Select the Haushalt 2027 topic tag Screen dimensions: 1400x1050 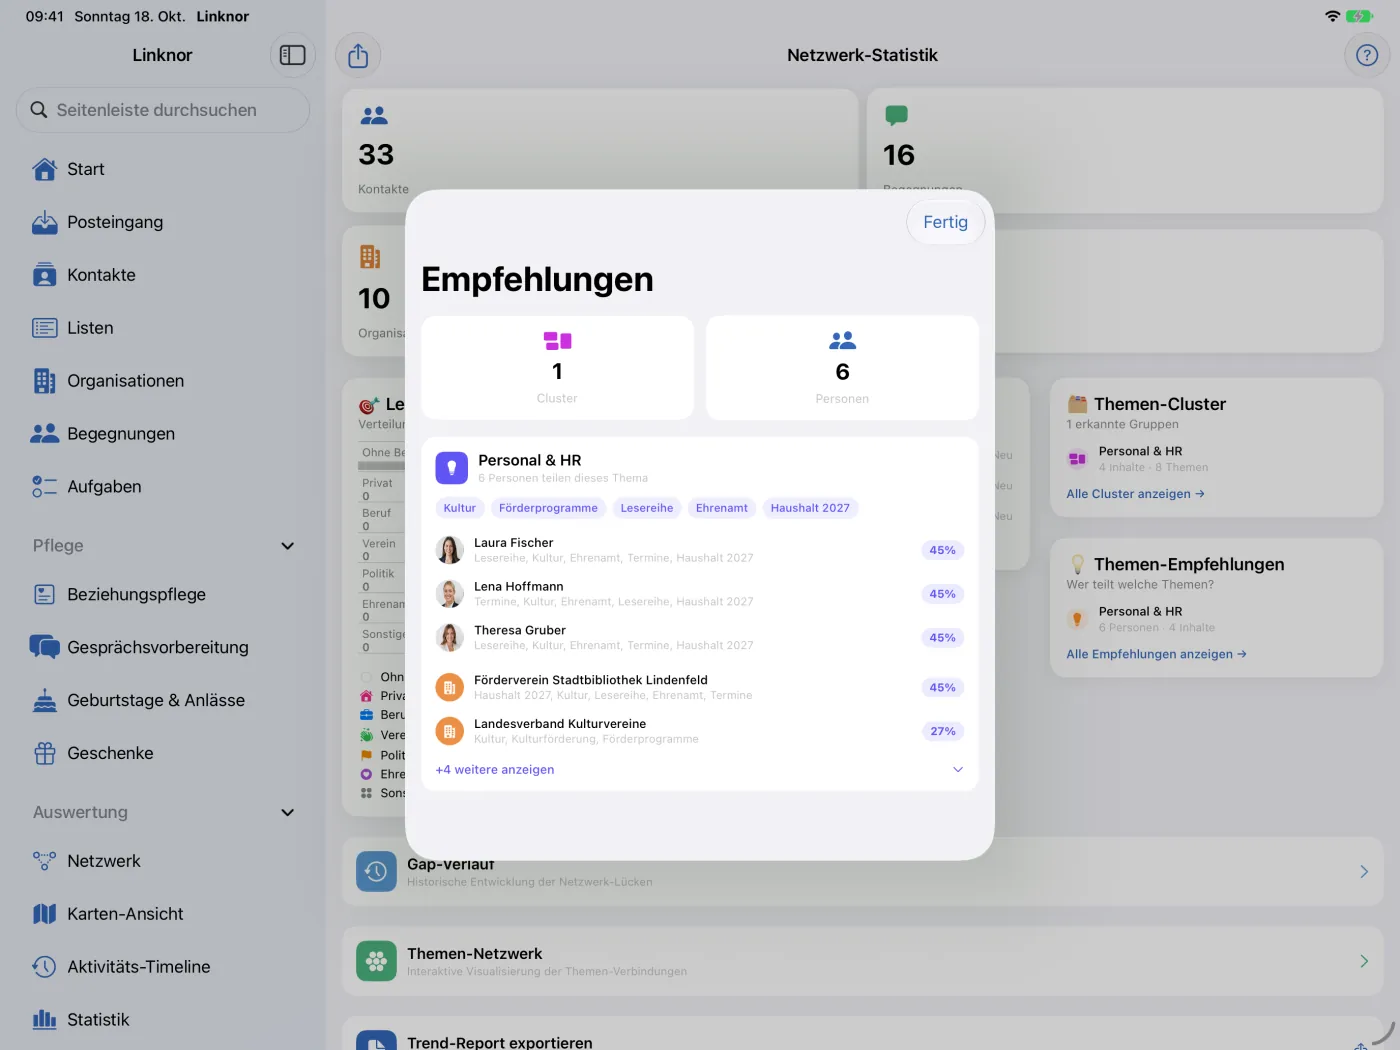click(810, 508)
